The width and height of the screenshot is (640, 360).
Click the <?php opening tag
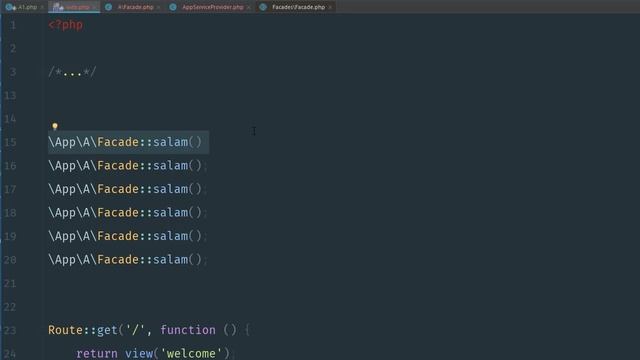[x=65, y=25]
